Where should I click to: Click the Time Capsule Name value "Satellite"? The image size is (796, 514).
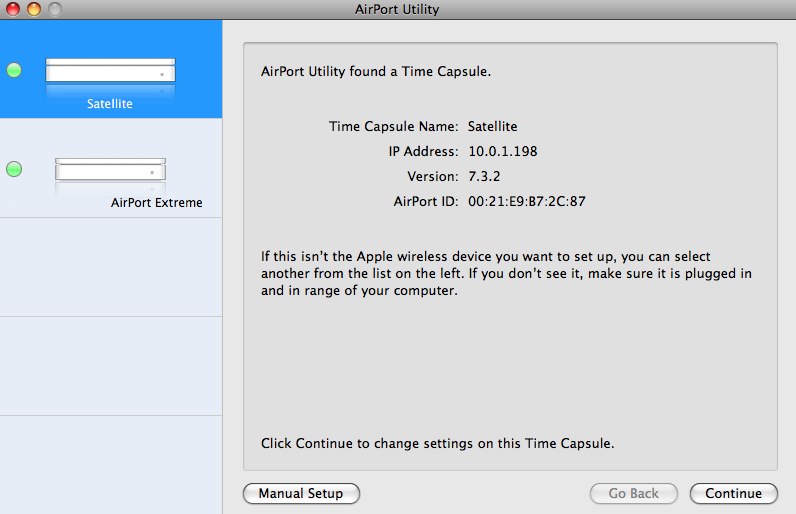tap(492, 127)
